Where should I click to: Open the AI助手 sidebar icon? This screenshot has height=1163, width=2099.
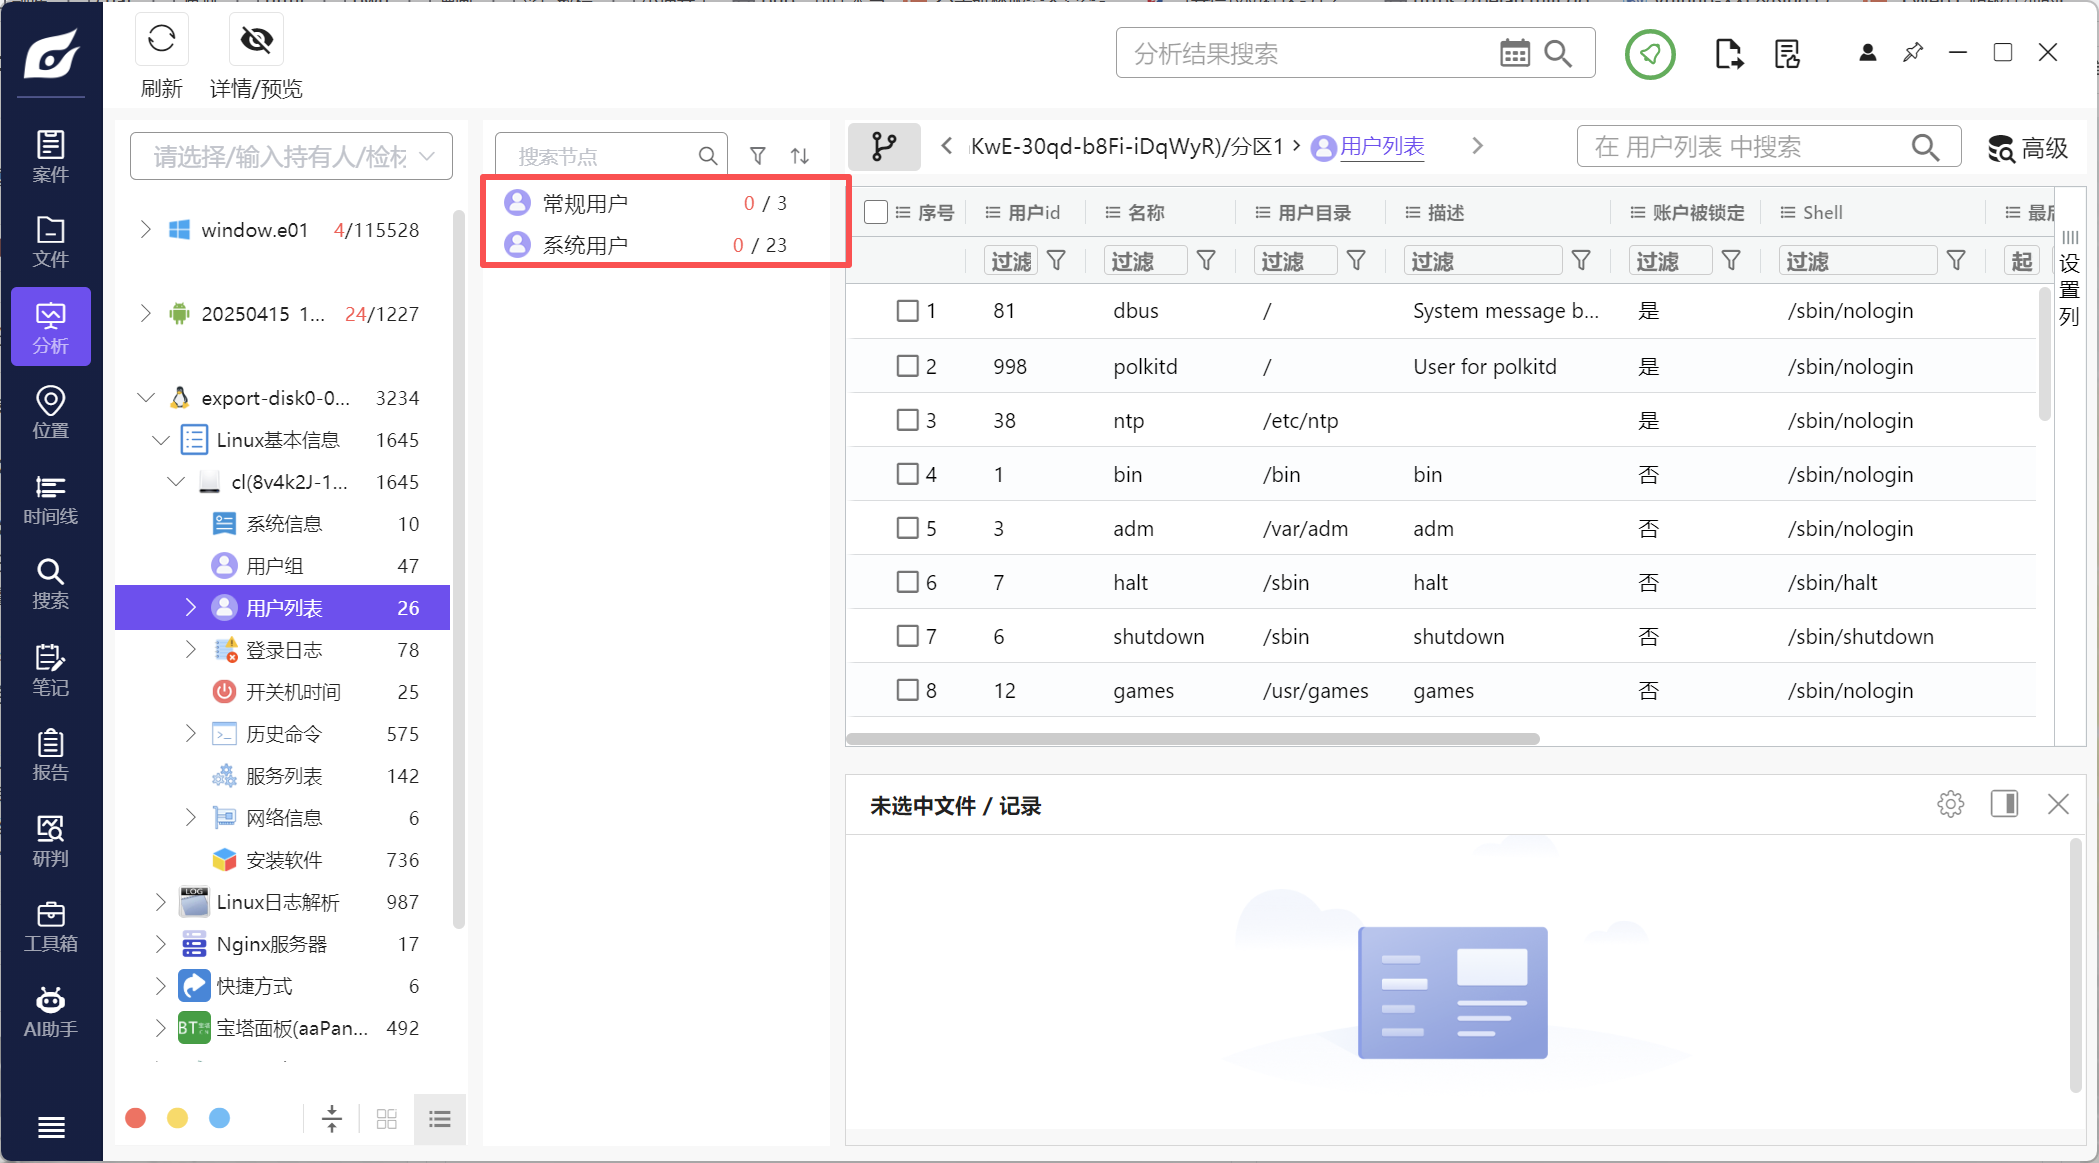51,1012
